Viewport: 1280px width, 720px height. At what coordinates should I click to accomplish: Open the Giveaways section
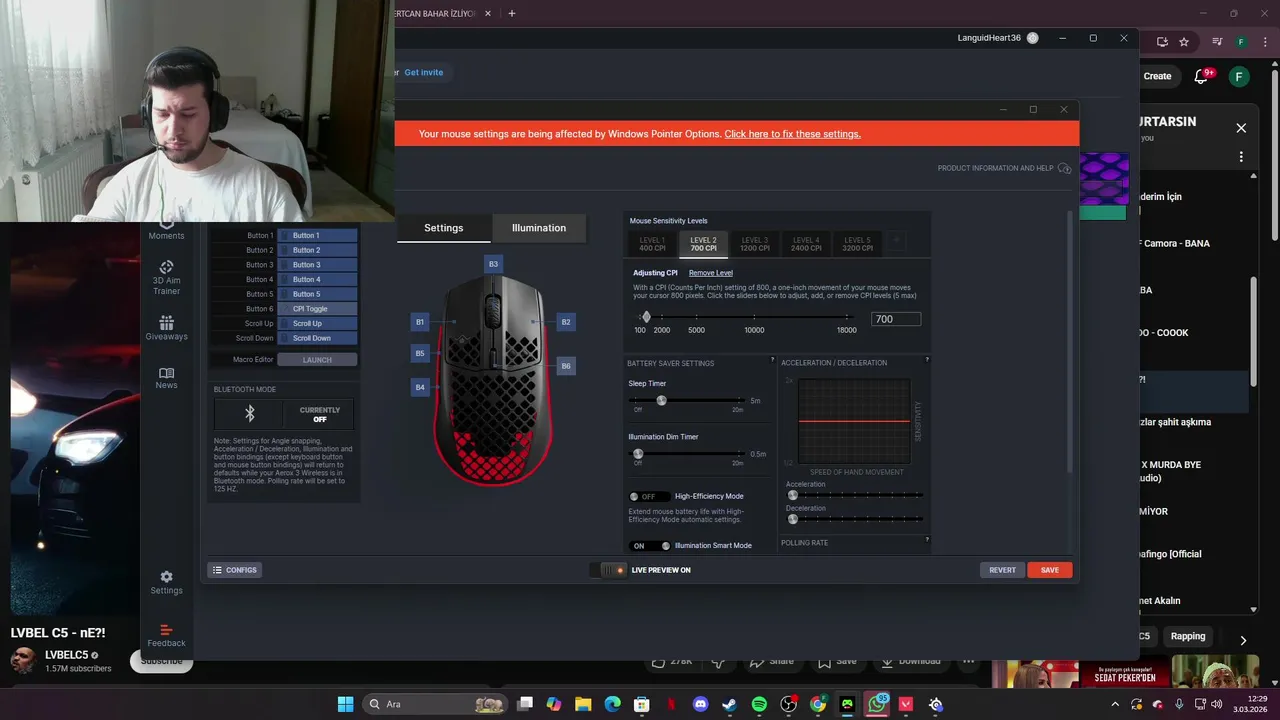coord(166,328)
